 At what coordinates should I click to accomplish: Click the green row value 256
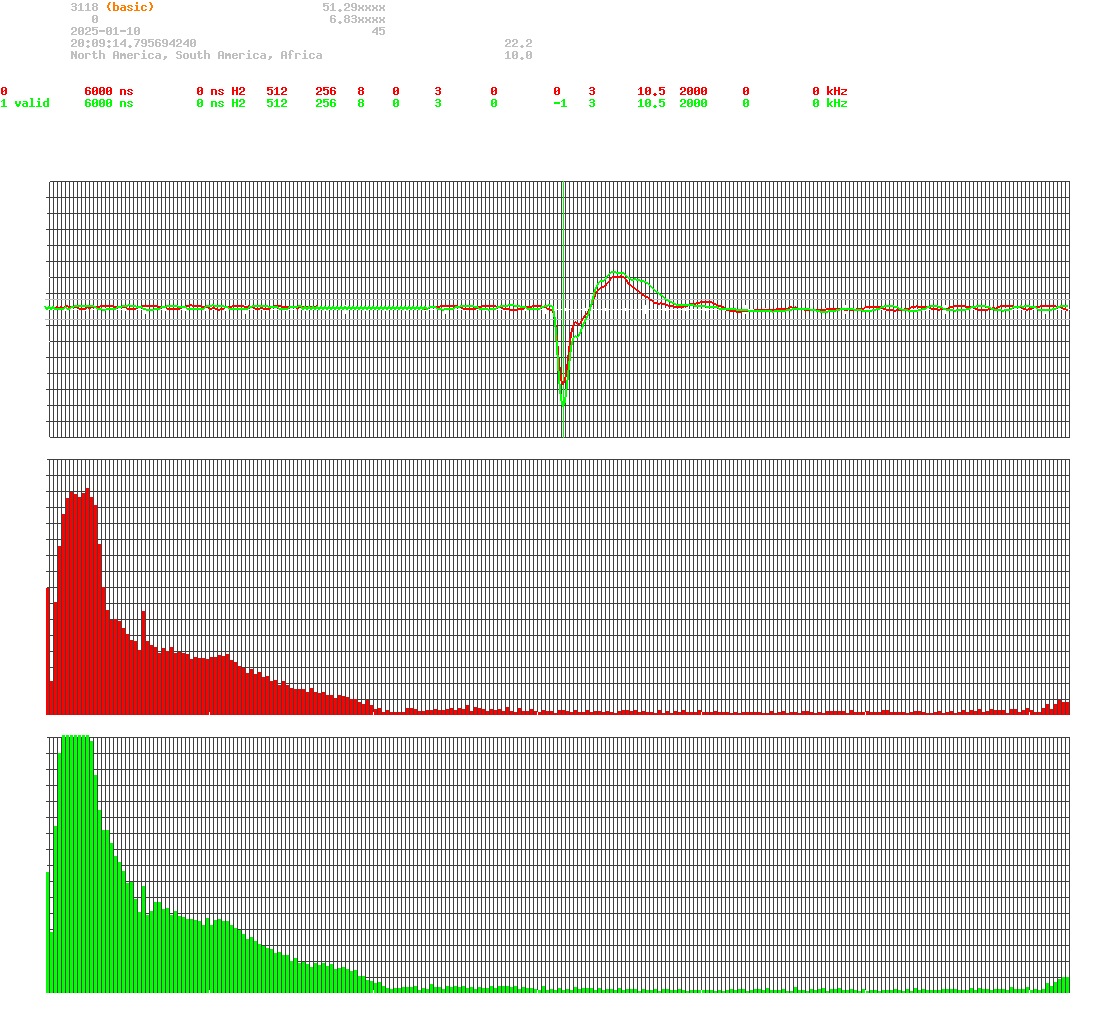coord(325,103)
